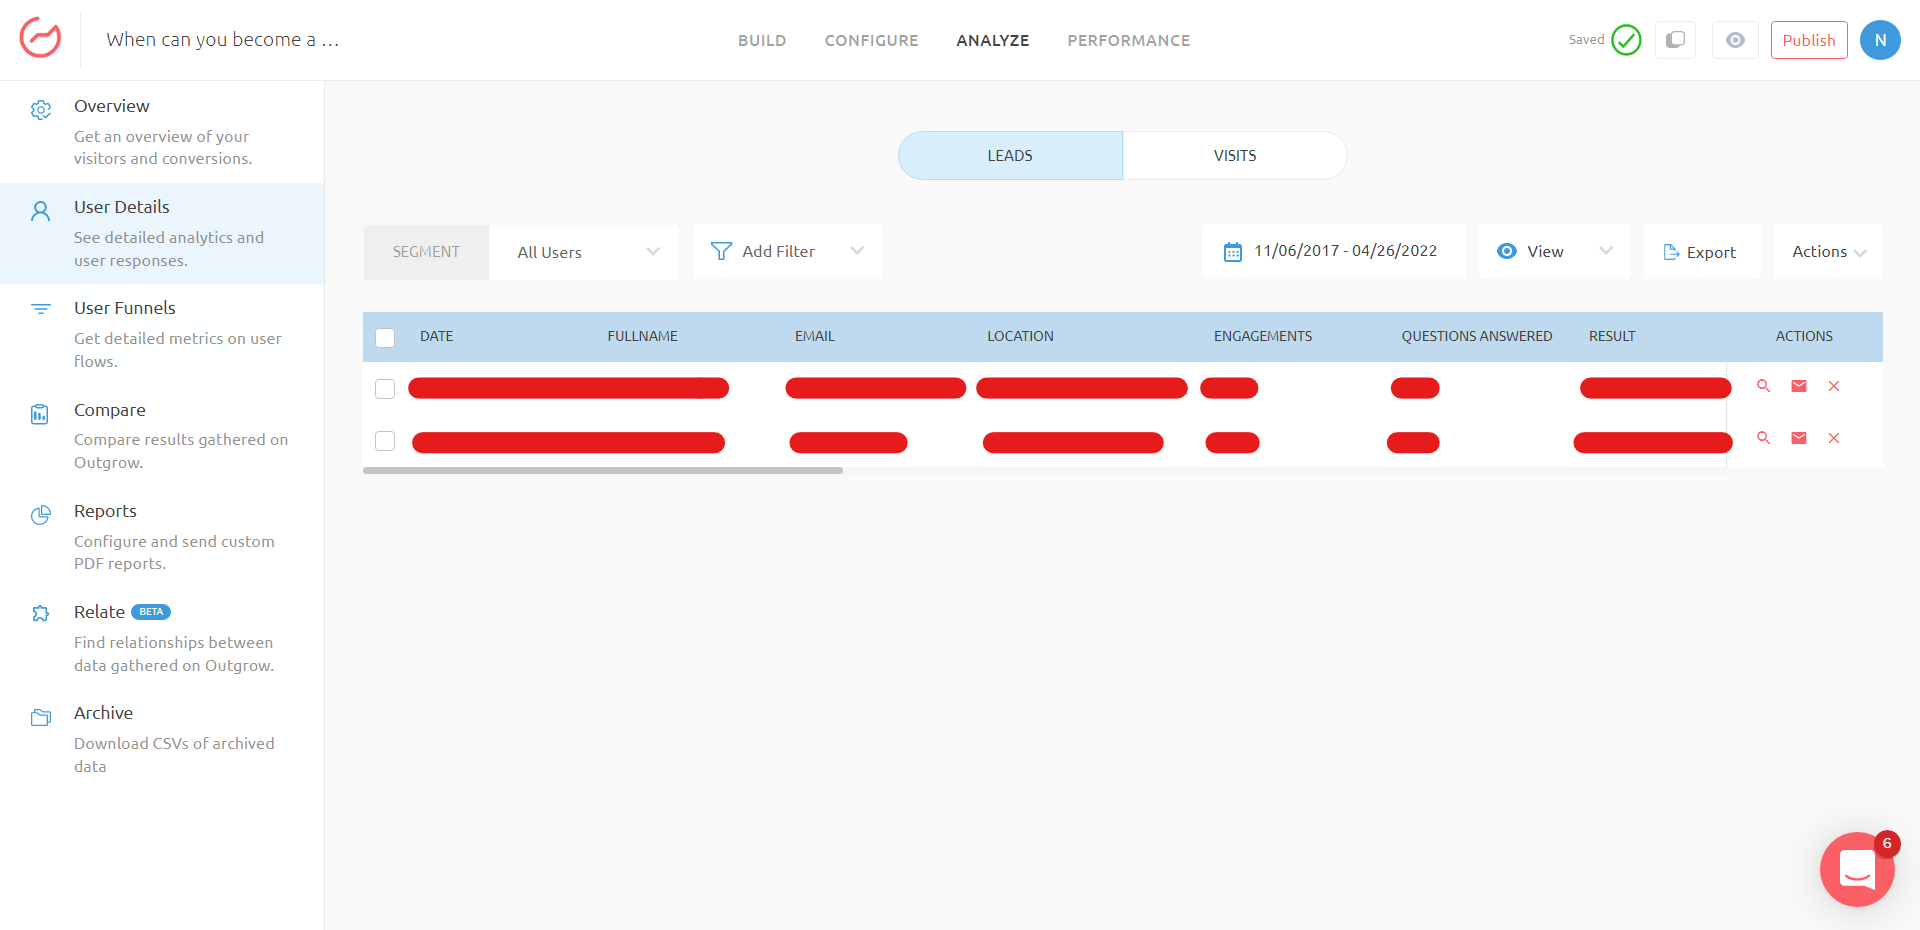1920x930 pixels.
Task: Click the funnel icon in Add Filter
Action: 721,251
